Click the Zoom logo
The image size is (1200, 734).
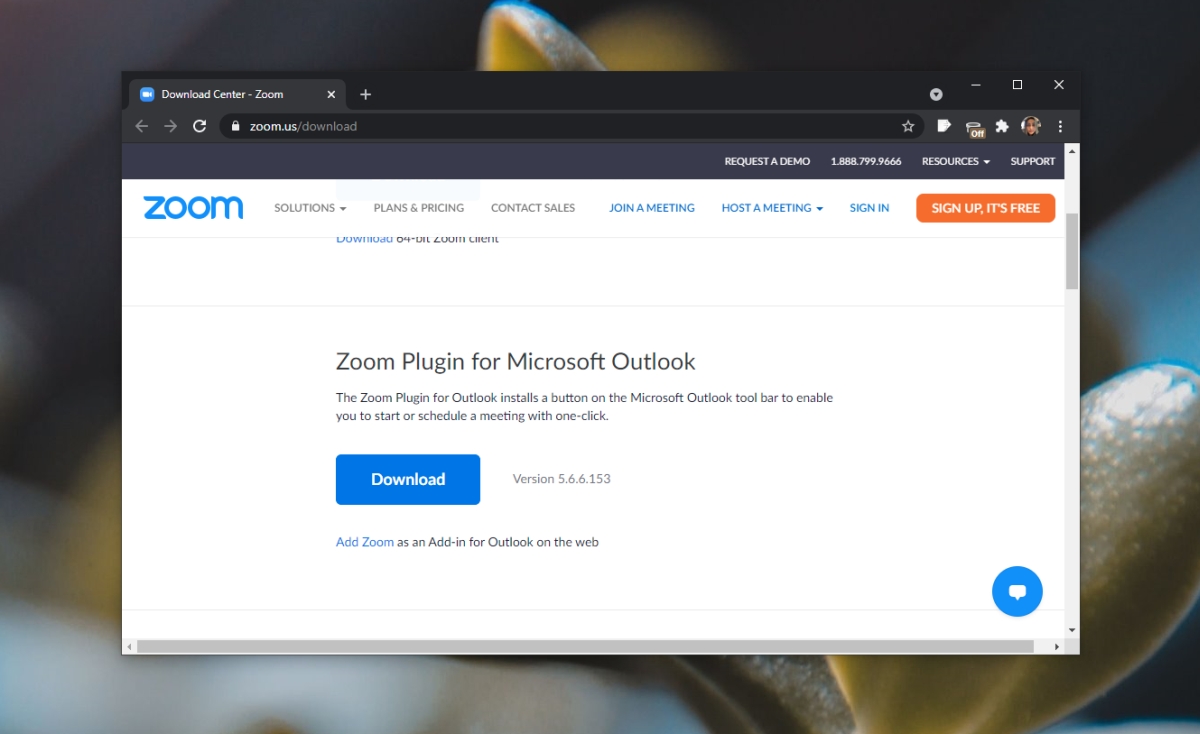193,207
